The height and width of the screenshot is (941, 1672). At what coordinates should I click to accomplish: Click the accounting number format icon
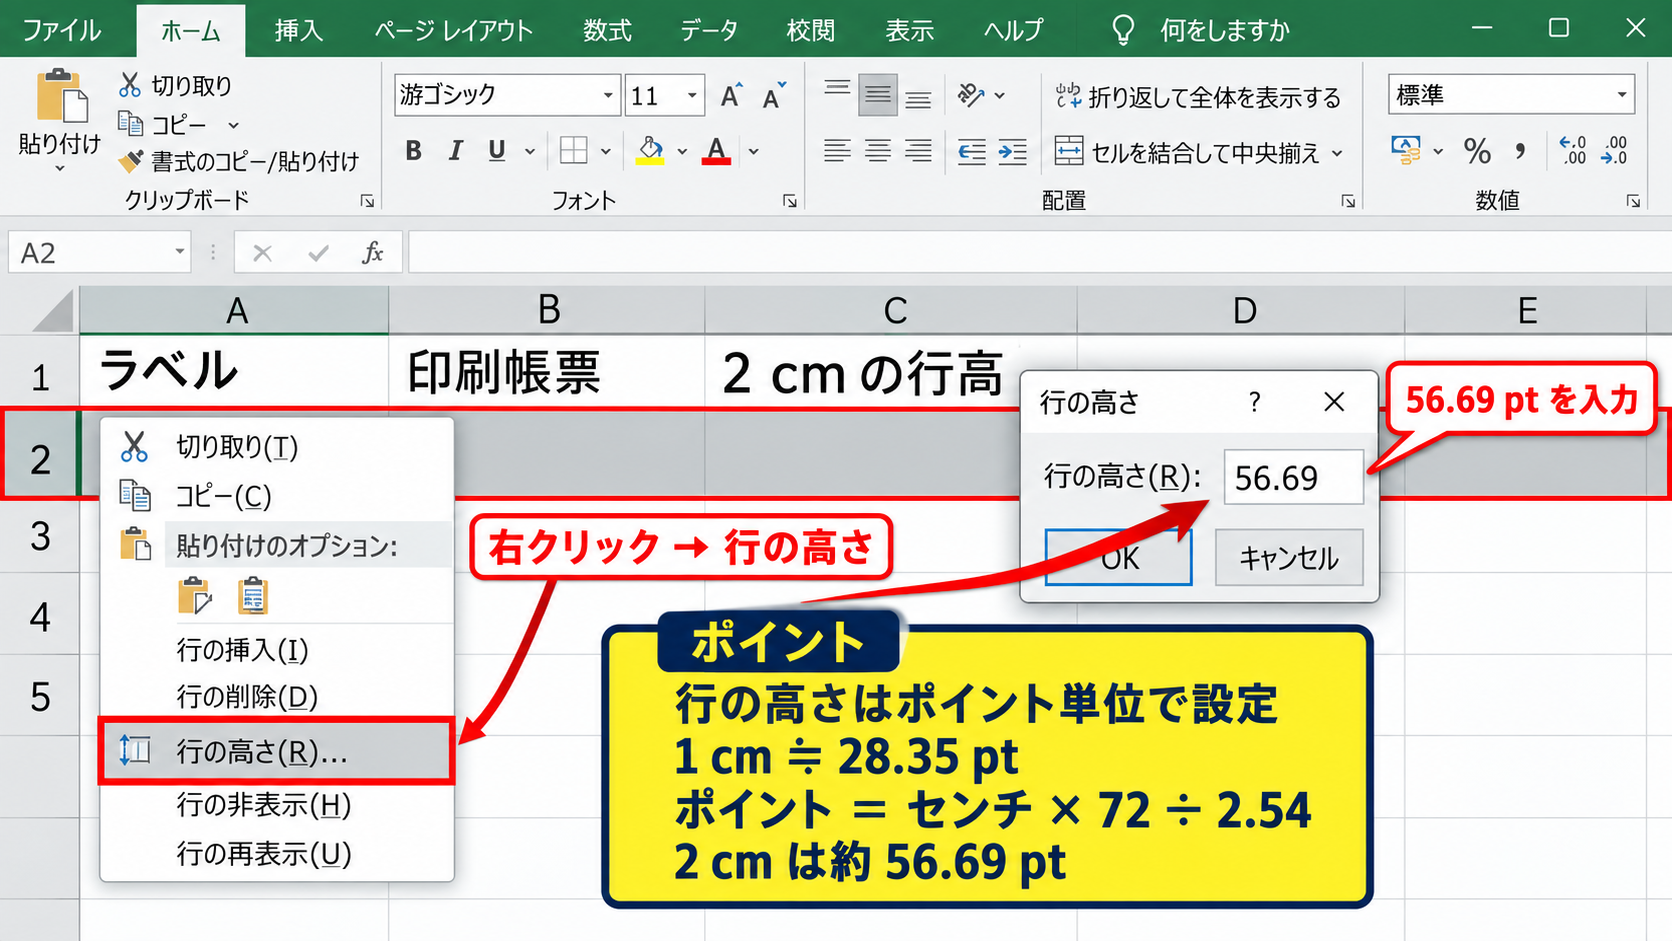point(1406,151)
